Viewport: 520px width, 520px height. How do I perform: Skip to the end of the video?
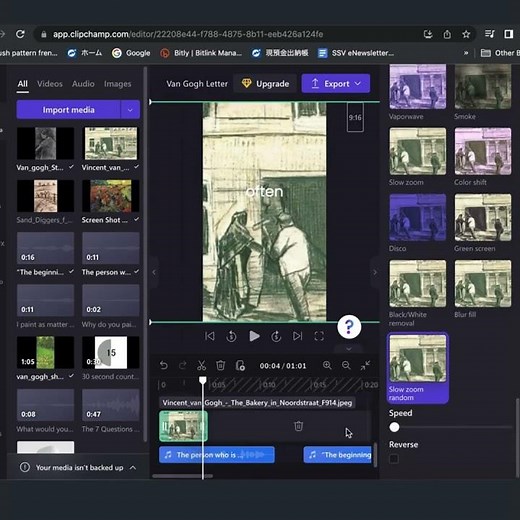click(297, 336)
